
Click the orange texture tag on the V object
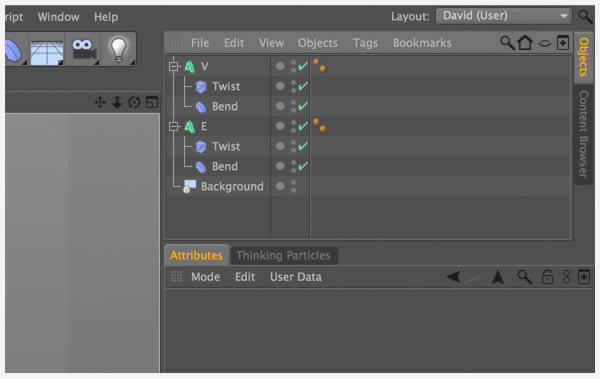[320, 65]
